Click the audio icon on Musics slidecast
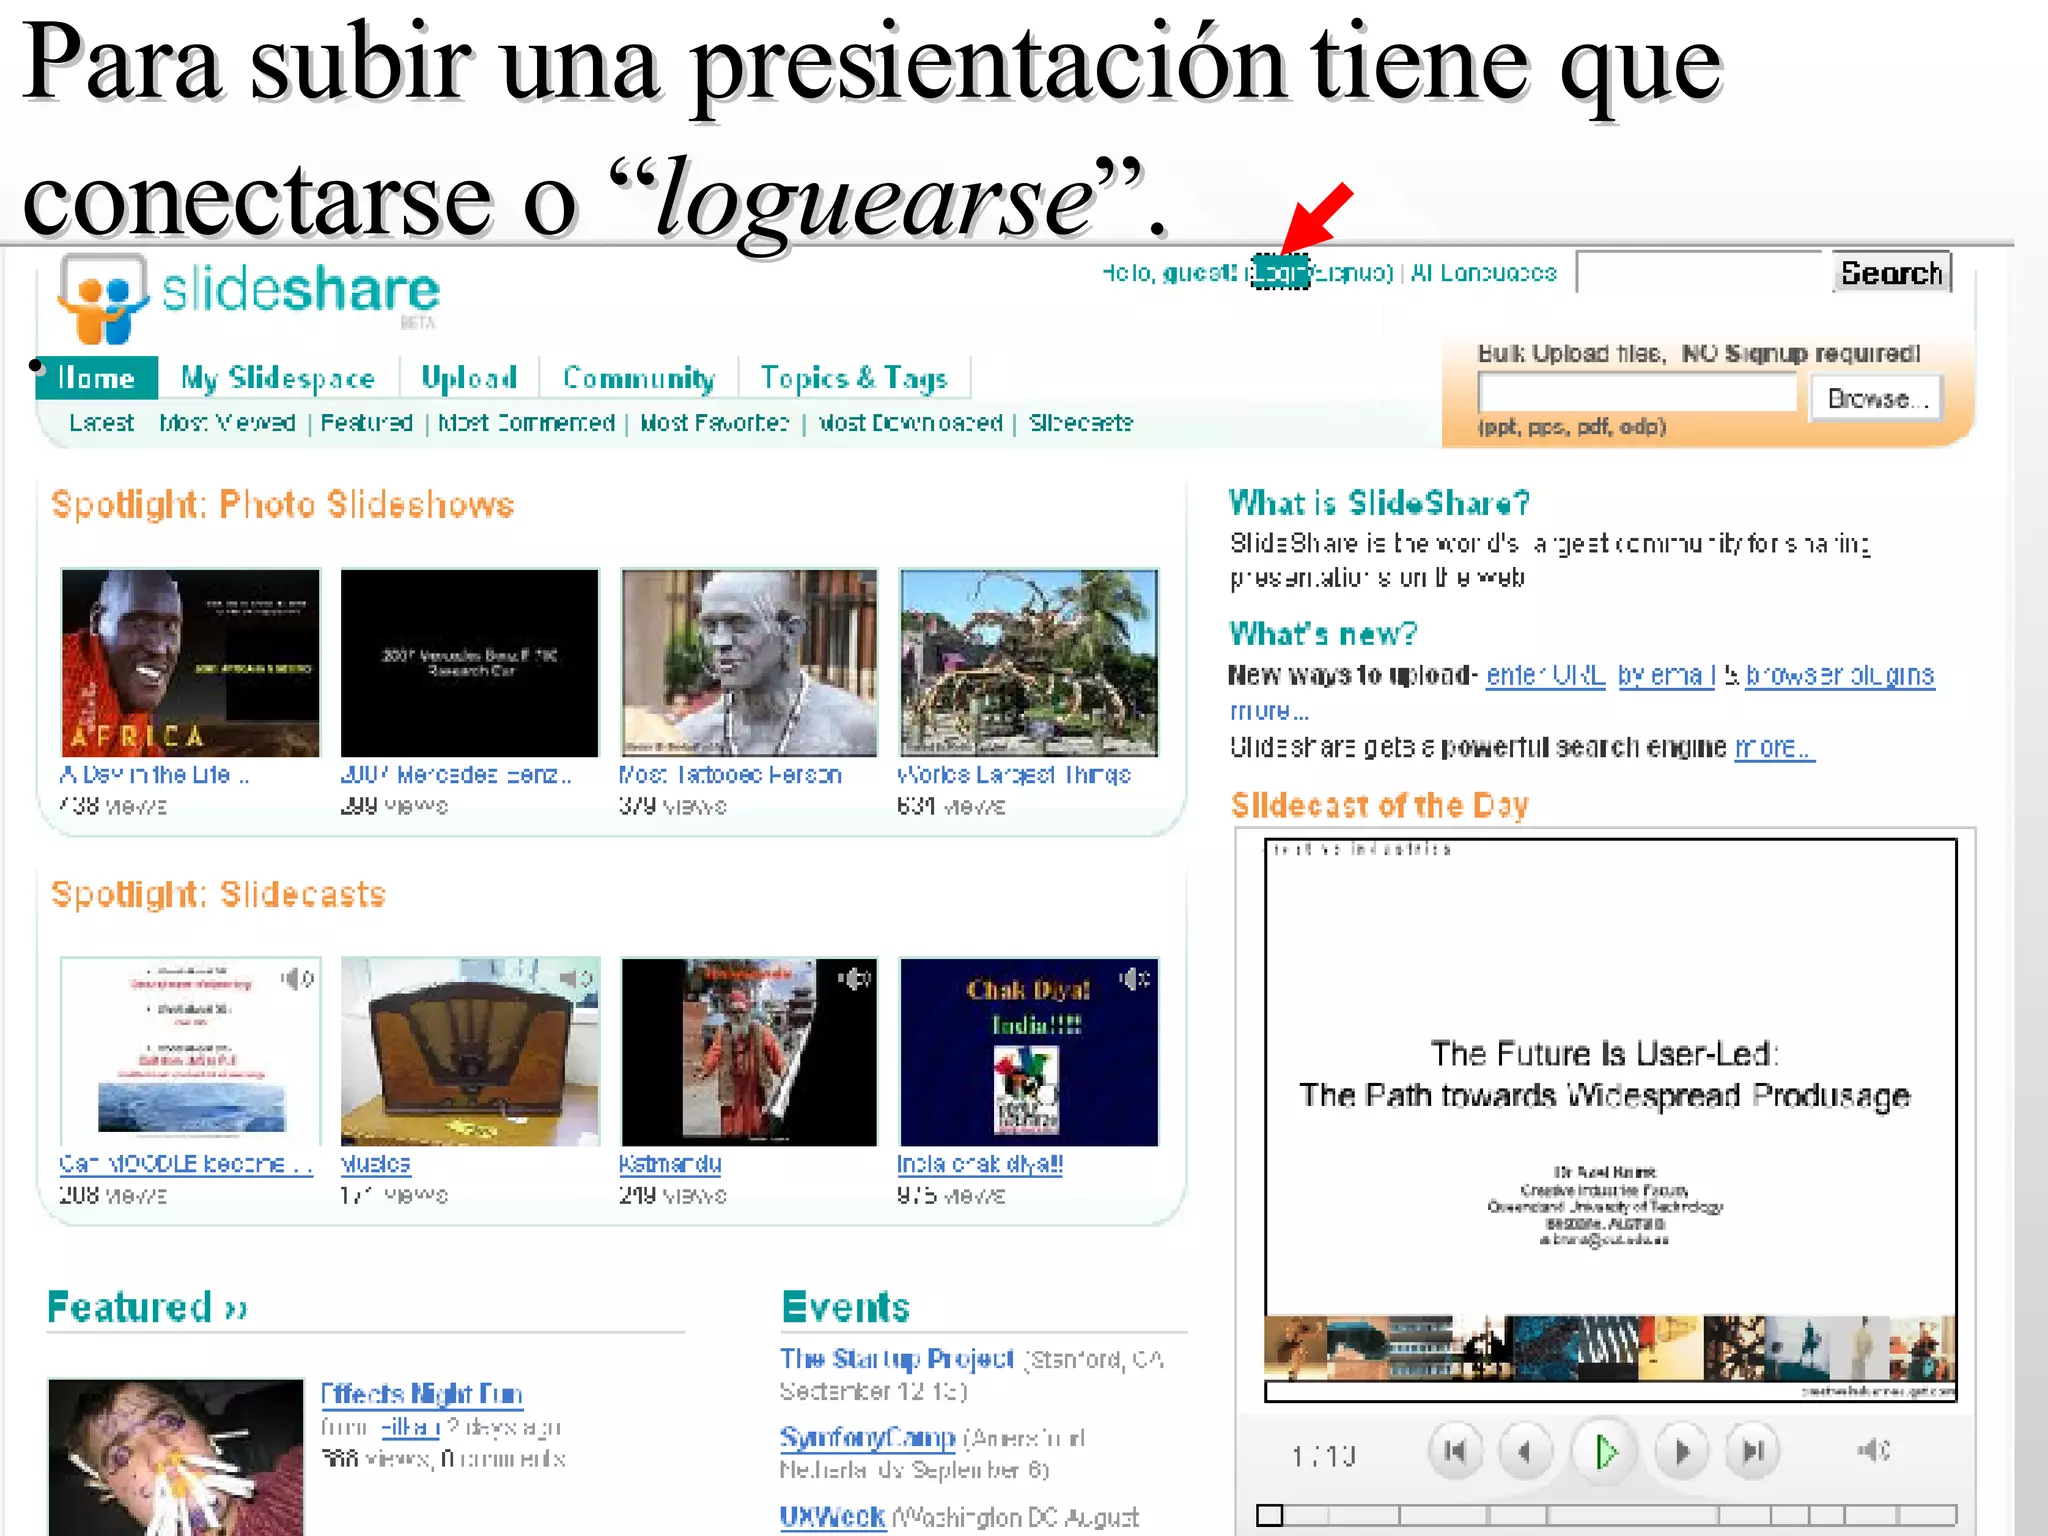Viewport: 2048px width, 1536px height. click(x=576, y=978)
